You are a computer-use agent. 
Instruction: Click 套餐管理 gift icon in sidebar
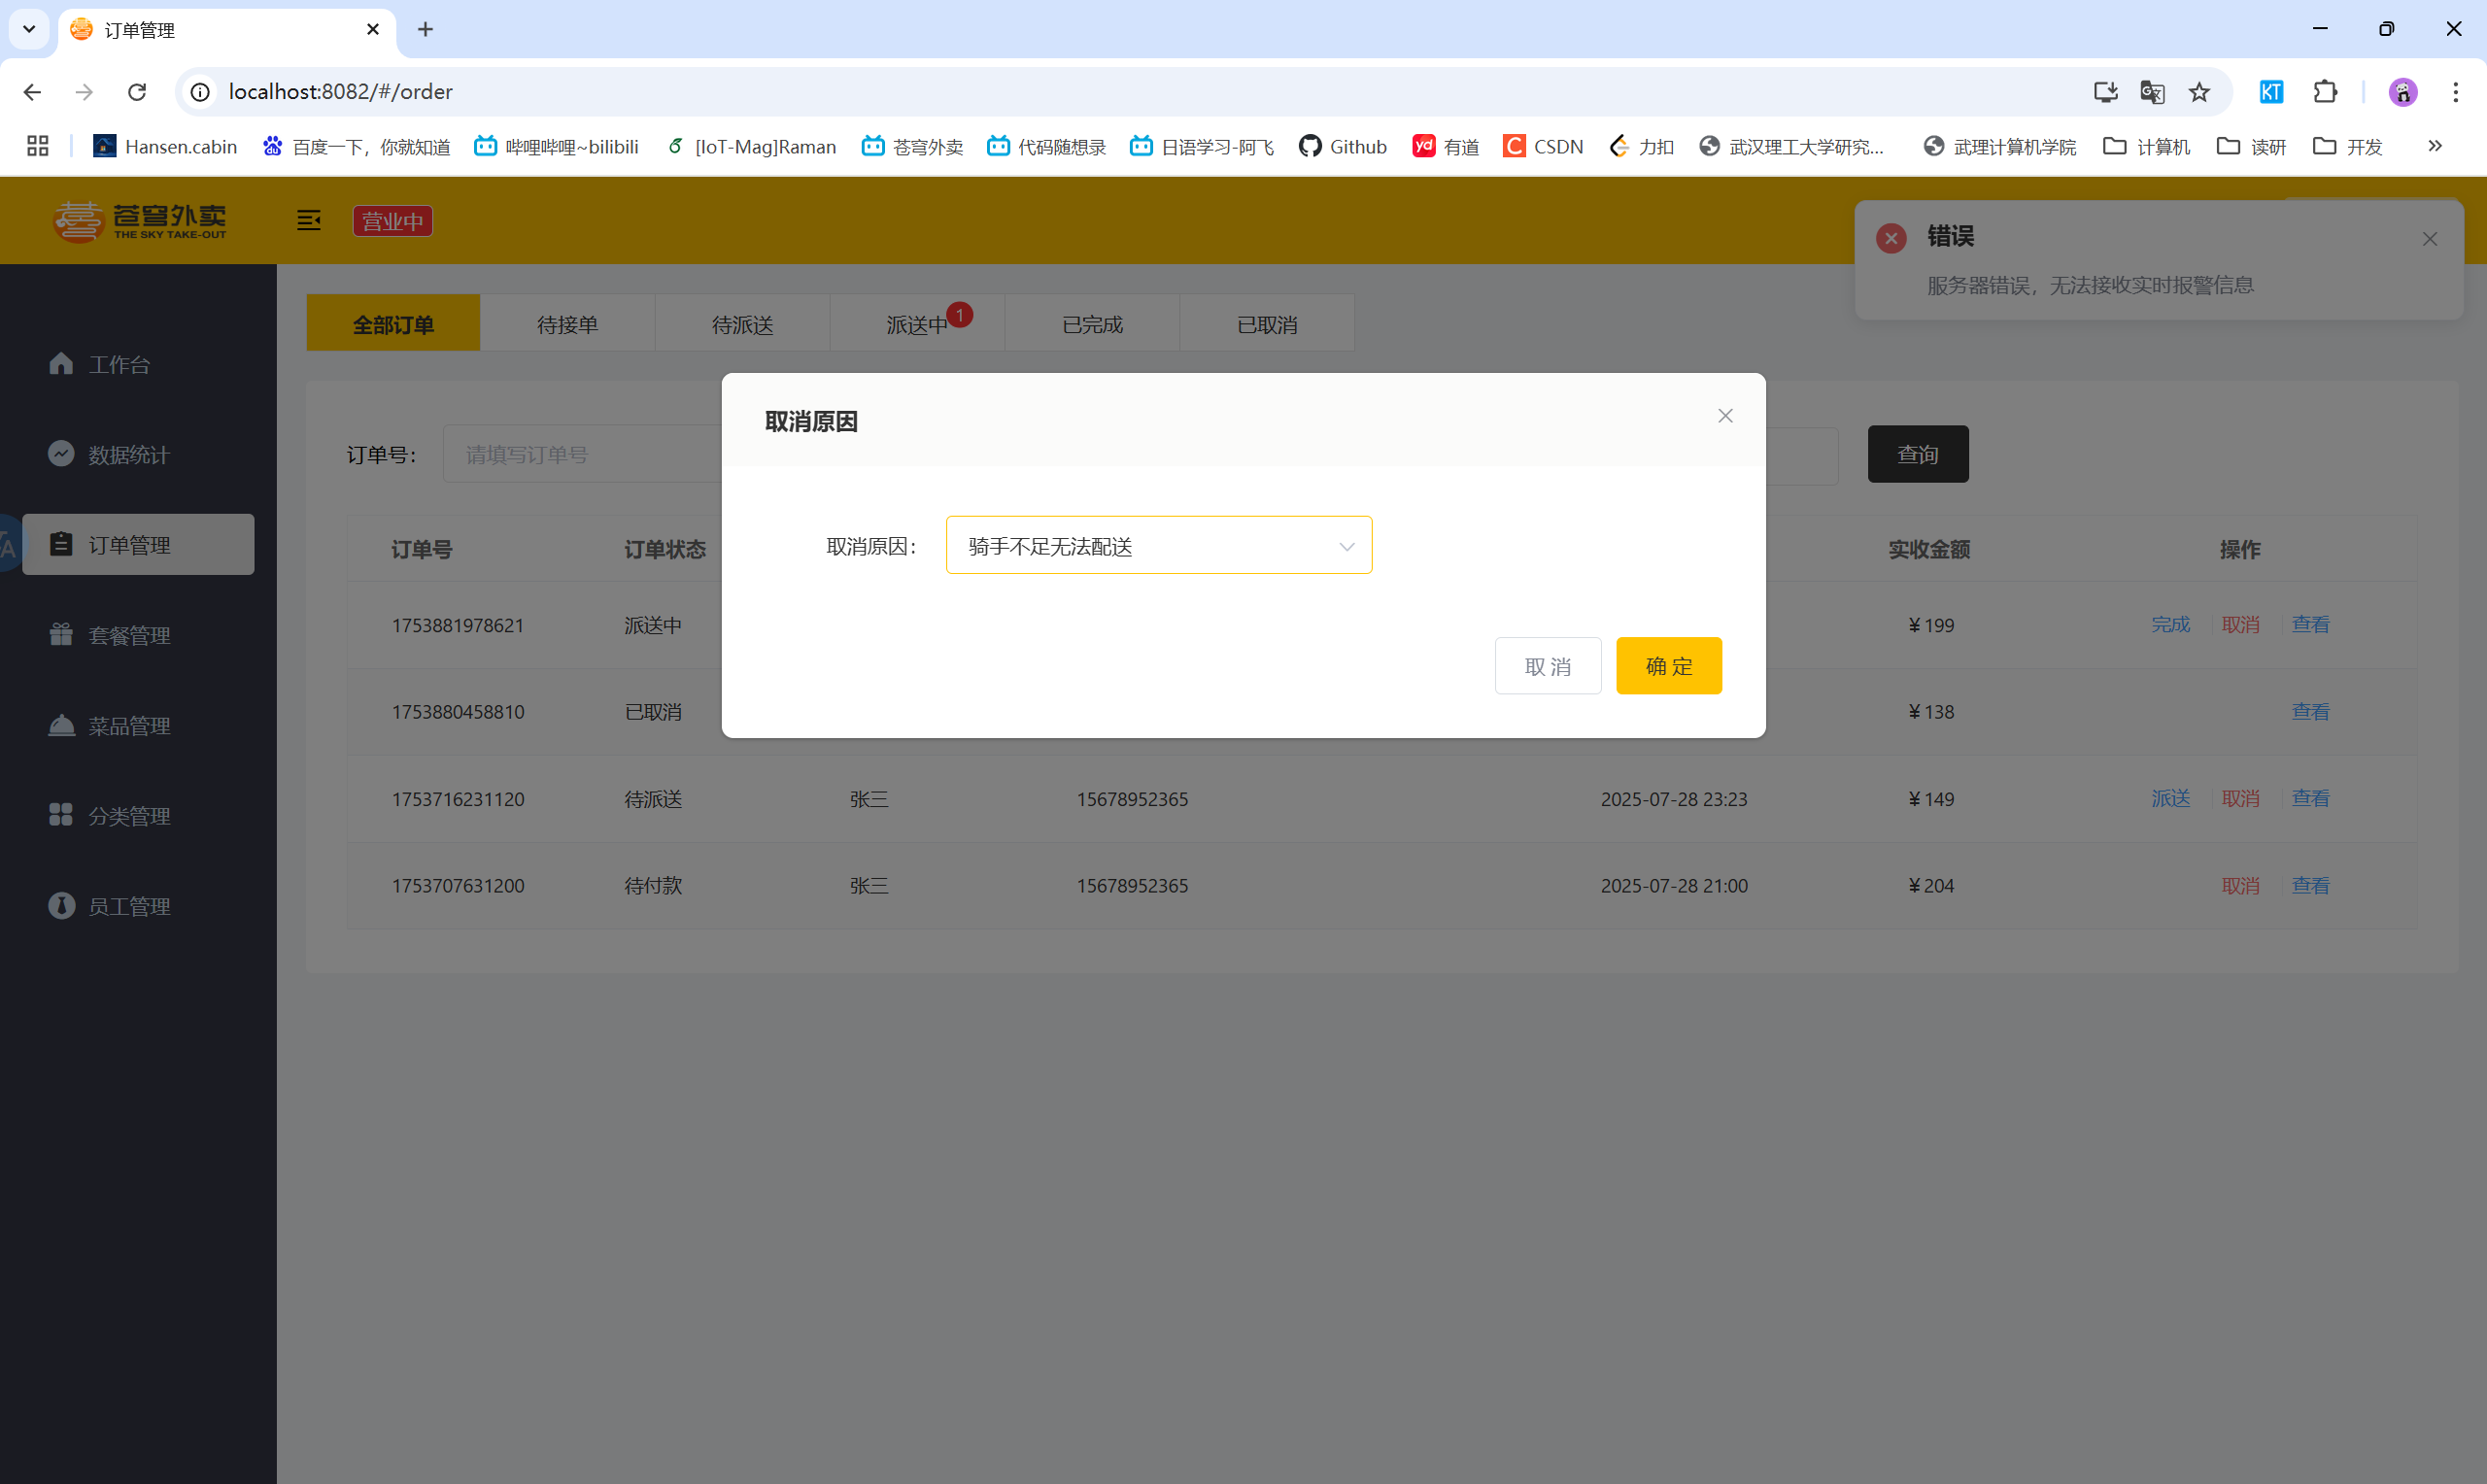tap(61, 635)
